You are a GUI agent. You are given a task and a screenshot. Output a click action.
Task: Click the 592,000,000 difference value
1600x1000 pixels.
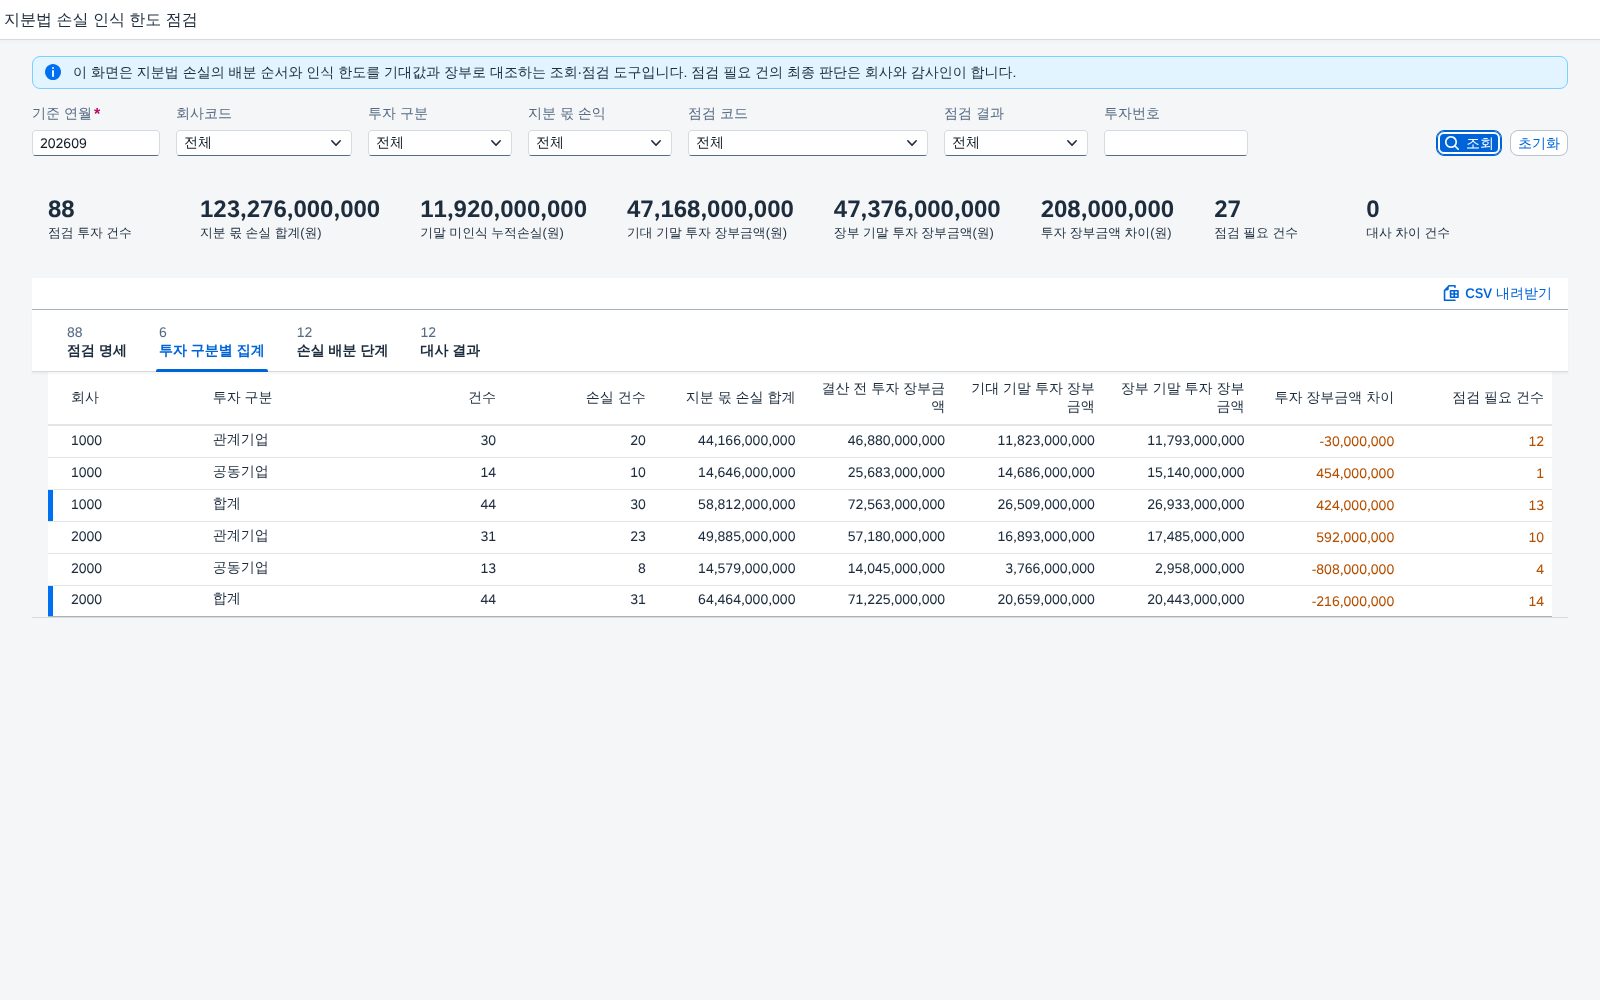[x=1355, y=537]
